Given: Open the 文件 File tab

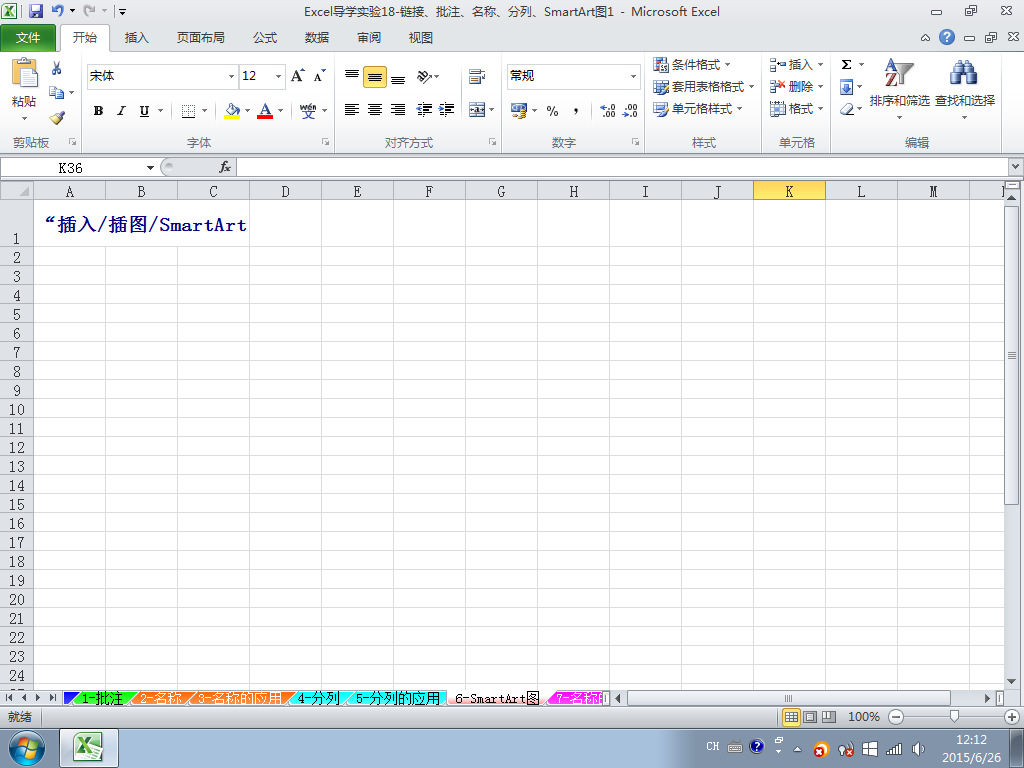Looking at the screenshot, I should click(28, 38).
